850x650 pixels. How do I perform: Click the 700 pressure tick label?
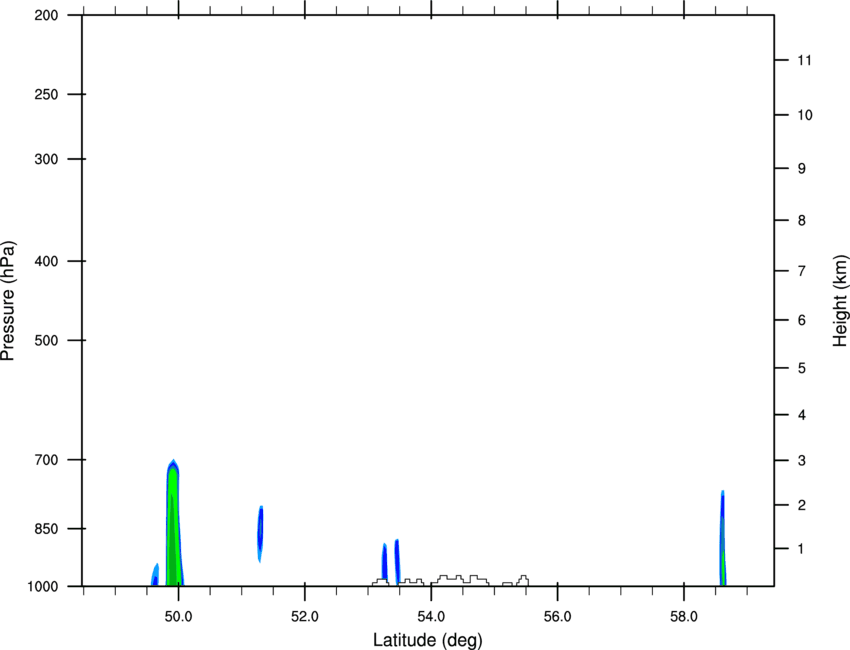point(47,460)
